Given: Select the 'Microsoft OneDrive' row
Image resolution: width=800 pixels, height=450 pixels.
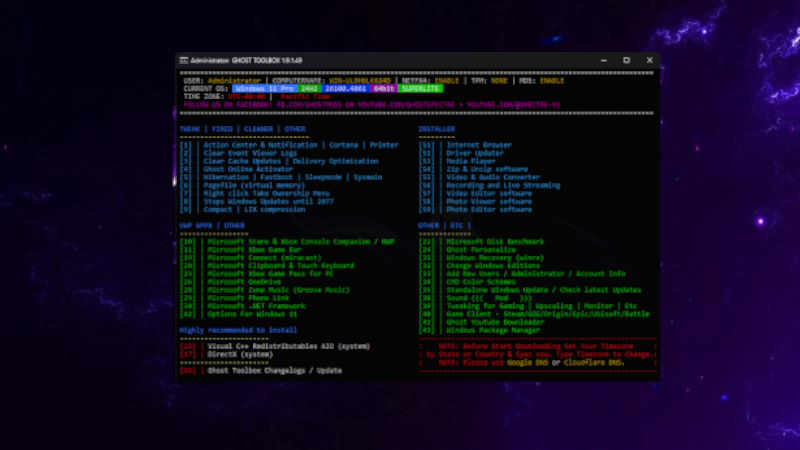Looking at the screenshot, I should (x=230, y=282).
